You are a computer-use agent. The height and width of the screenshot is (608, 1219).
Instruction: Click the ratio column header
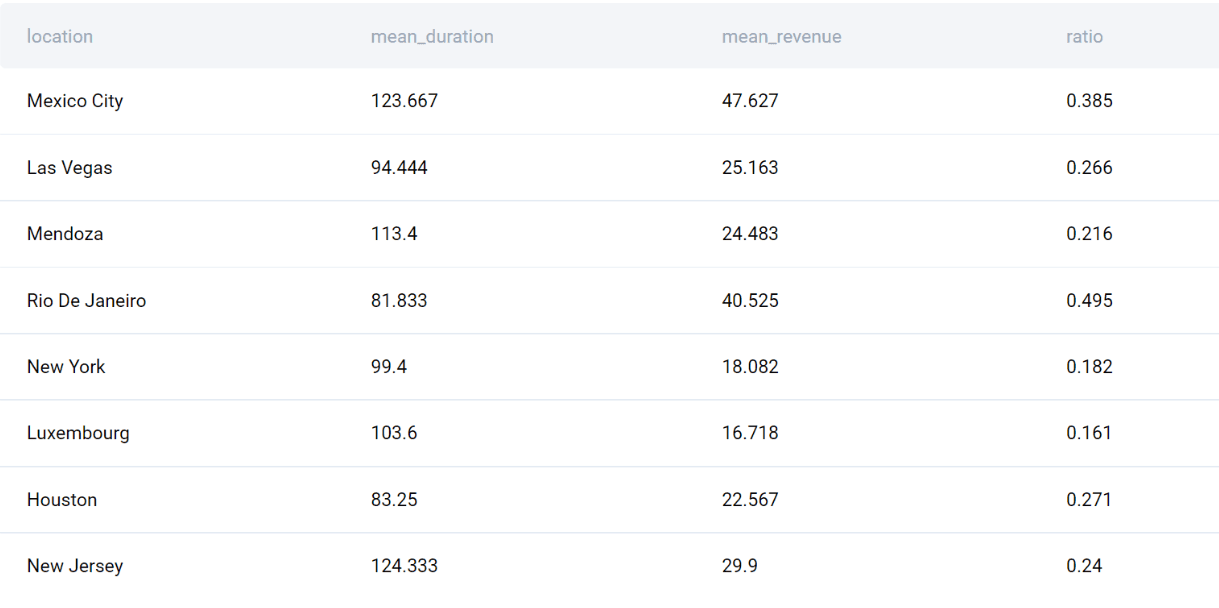1084,37
